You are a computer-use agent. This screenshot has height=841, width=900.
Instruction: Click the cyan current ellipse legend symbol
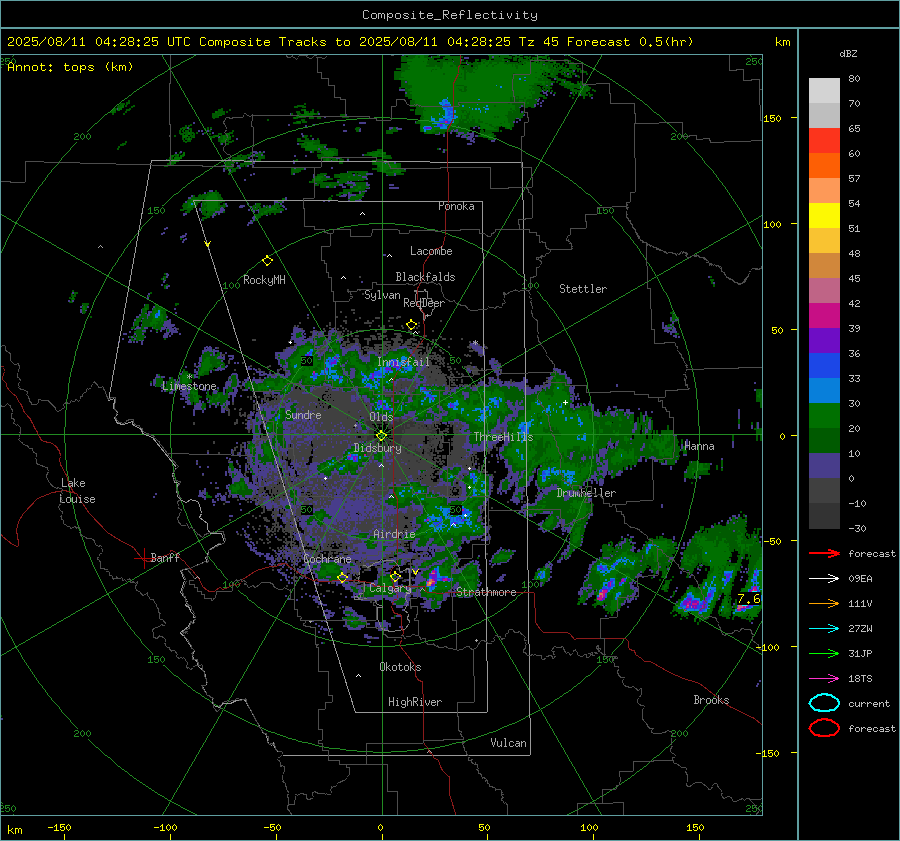pos(824,703)
